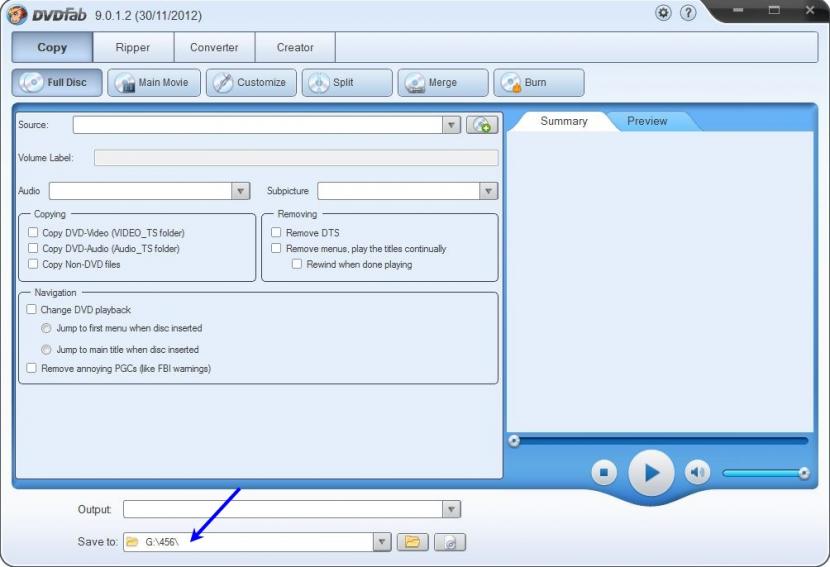The image size is (830, 567).
Task: Minimize the DVDFab window
Action: 738,11
